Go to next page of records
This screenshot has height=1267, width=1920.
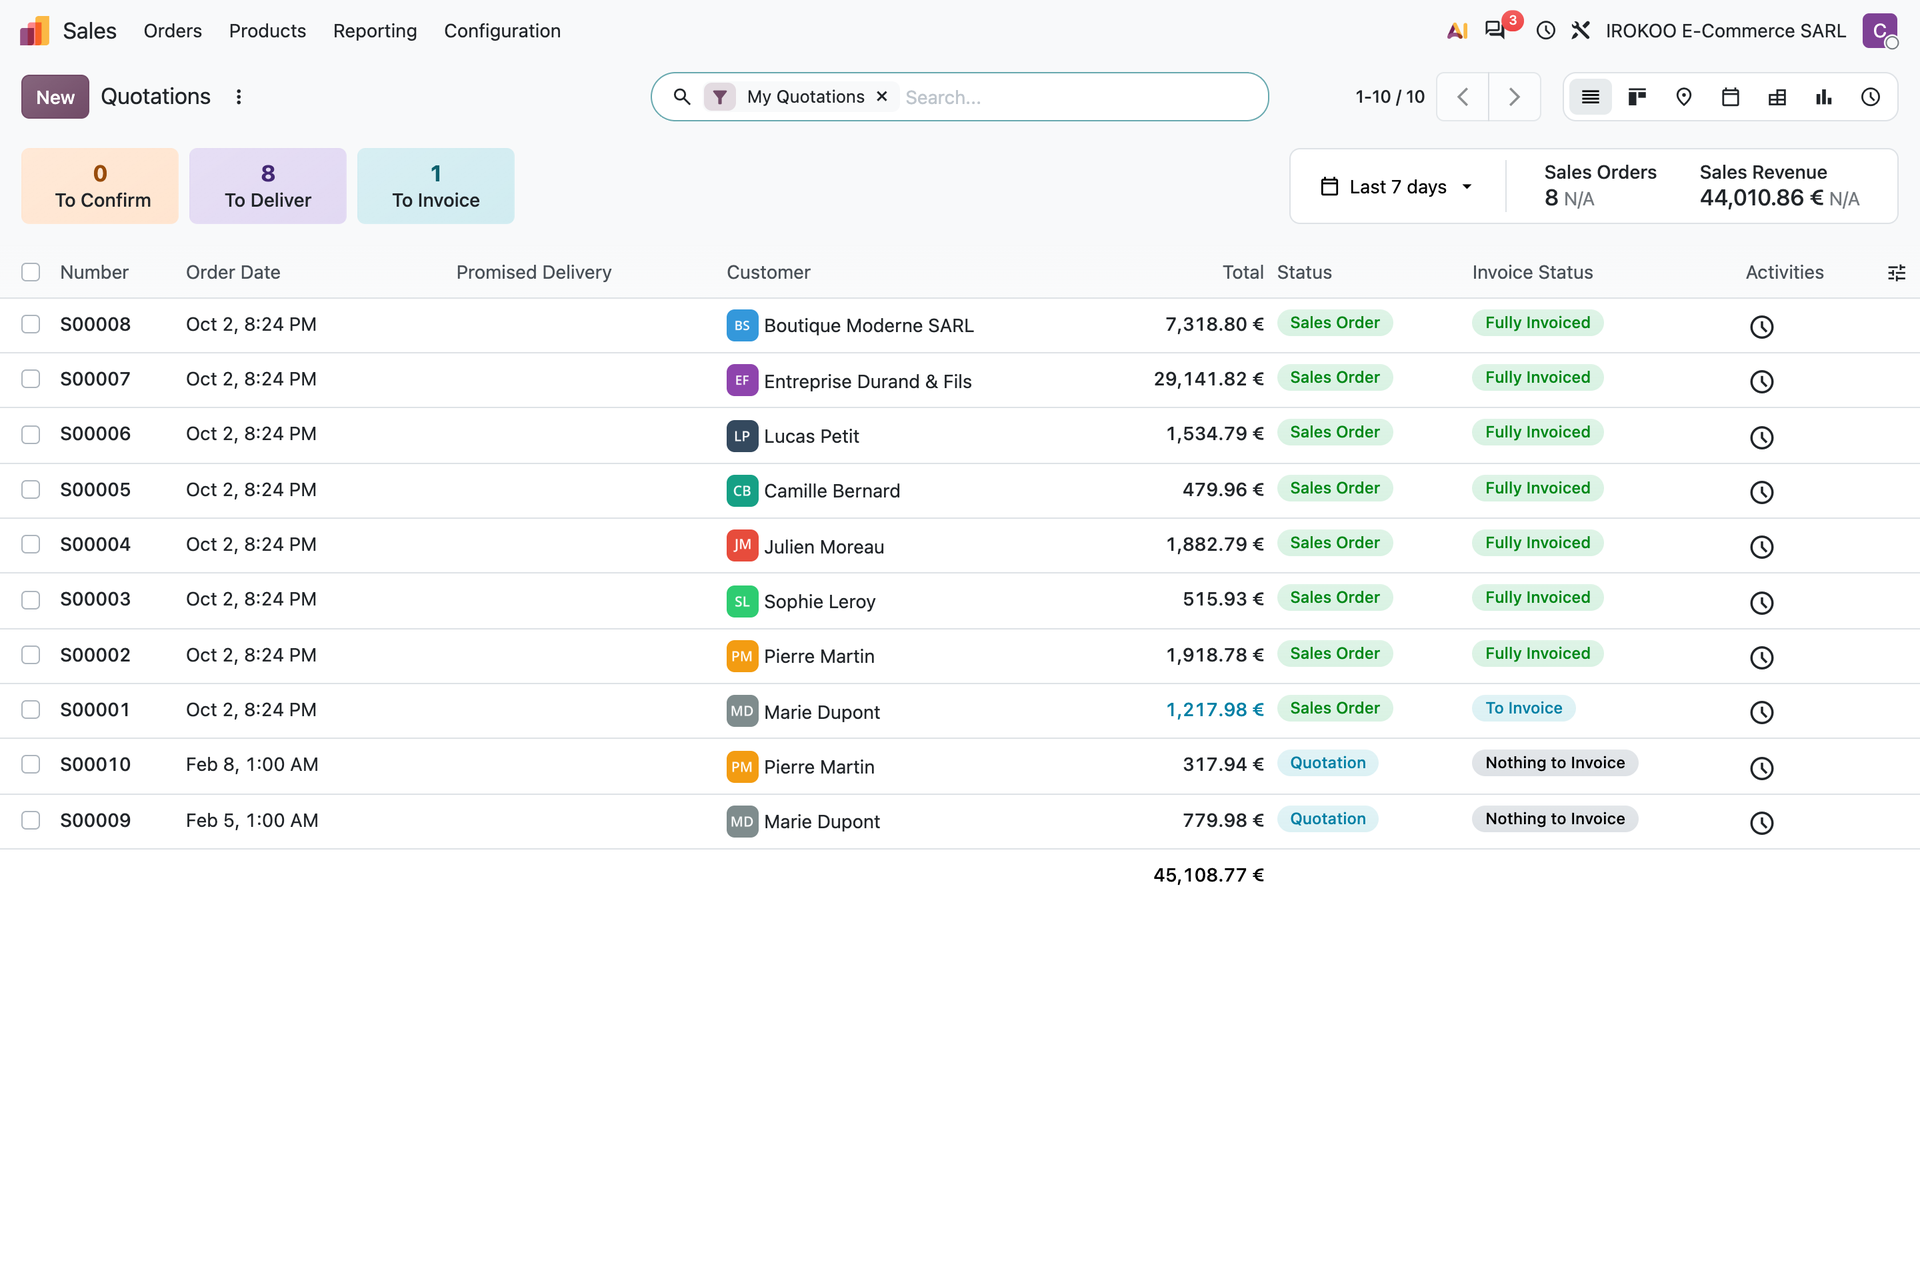tap(1514, 97)
